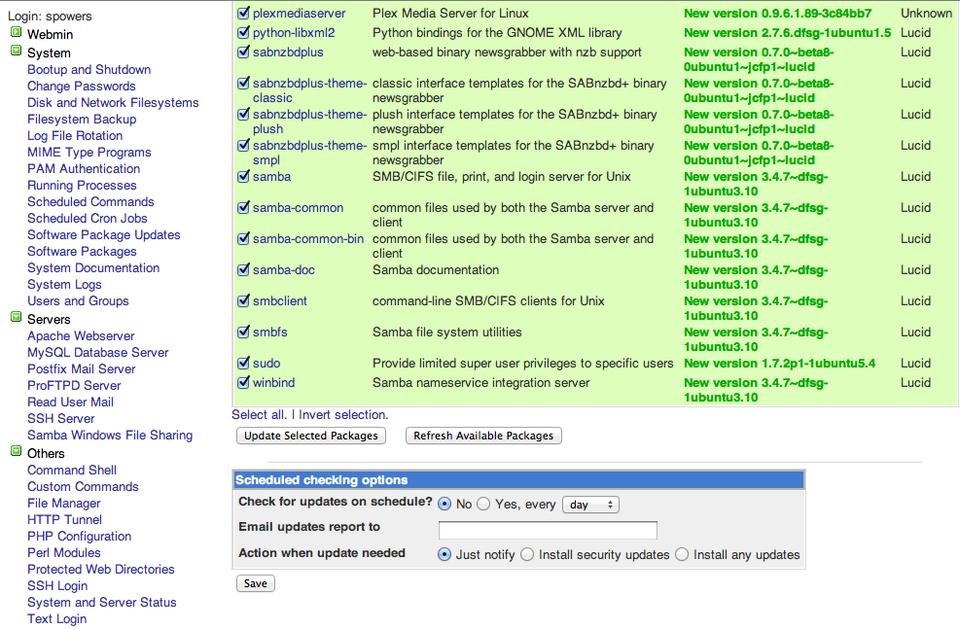Collapse the Others category icon
This screenshot has height=629, width=960.
(16, 452)
